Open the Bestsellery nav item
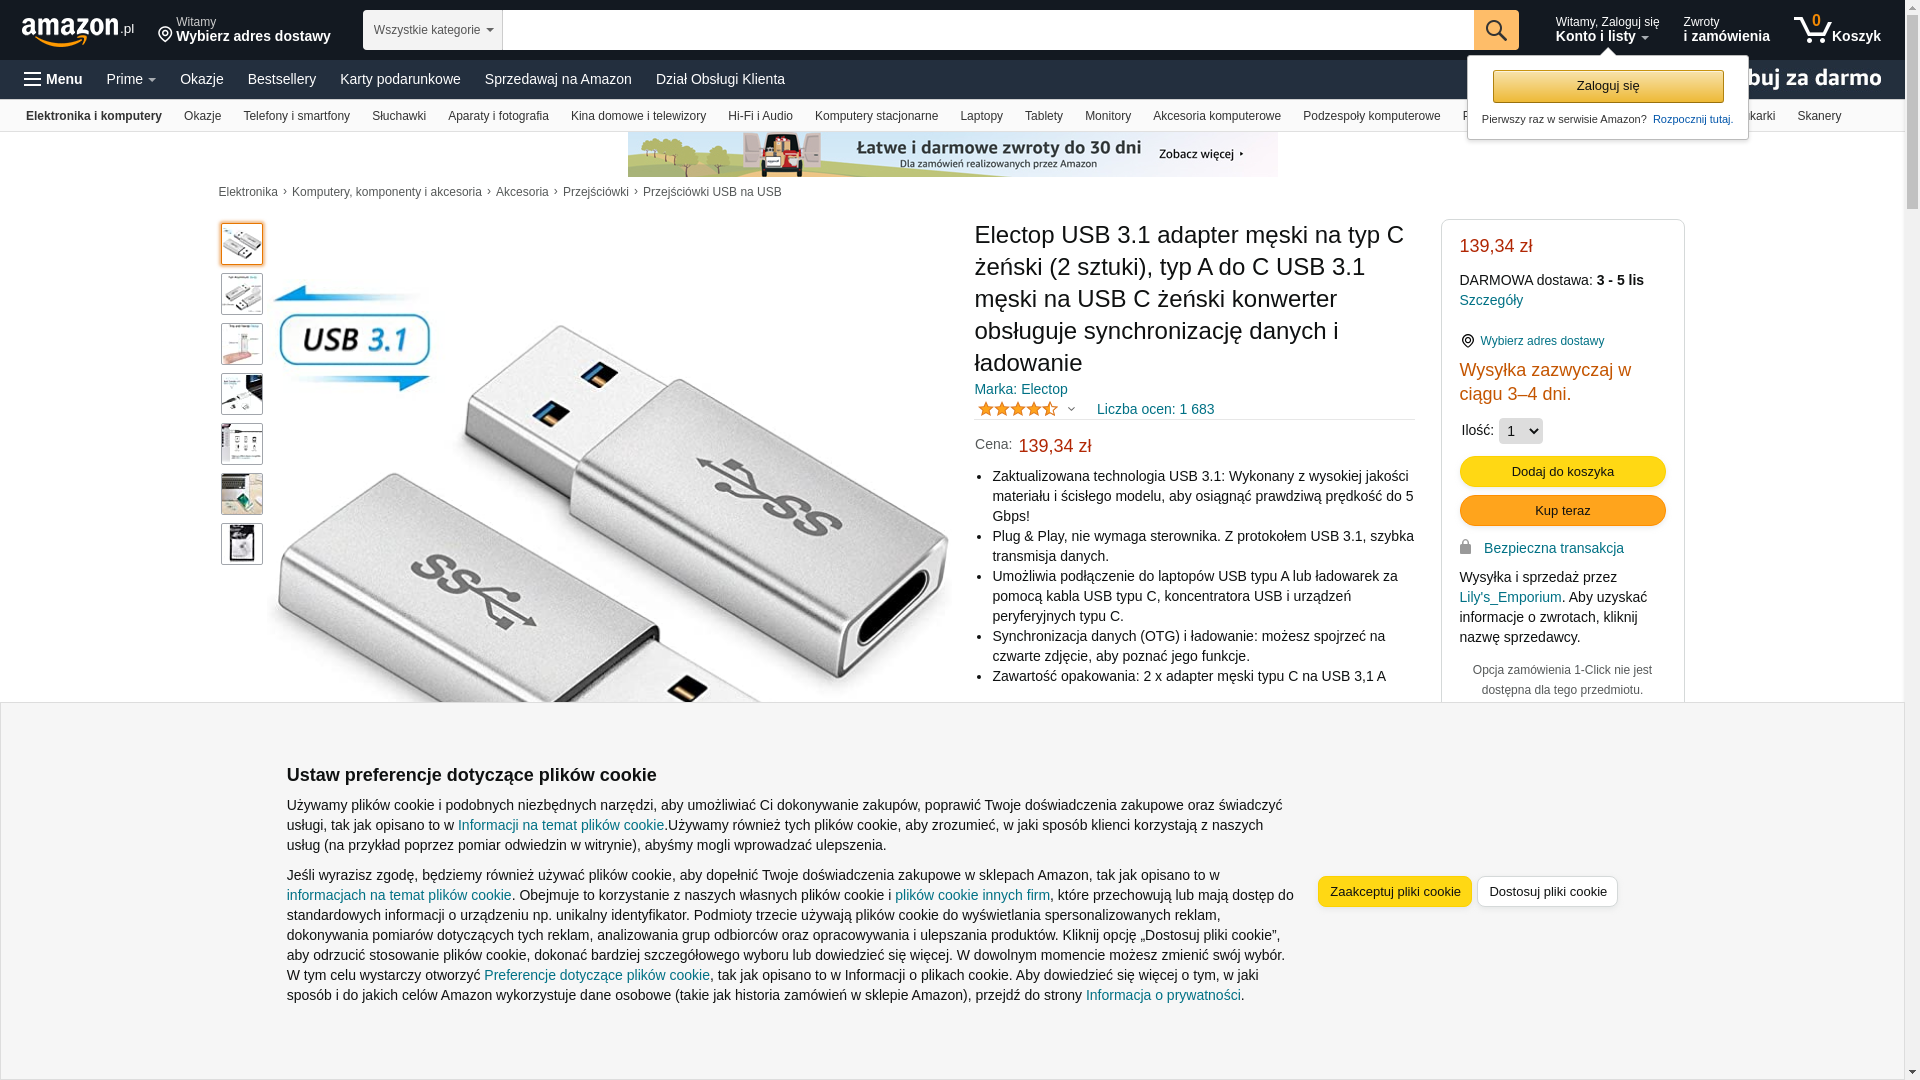Viewport: 1920px width, 1080px height. [x=282, y=79]
